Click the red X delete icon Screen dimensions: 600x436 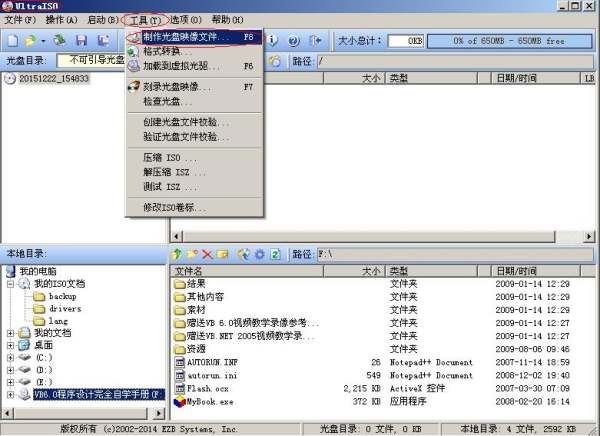point(207,254)
